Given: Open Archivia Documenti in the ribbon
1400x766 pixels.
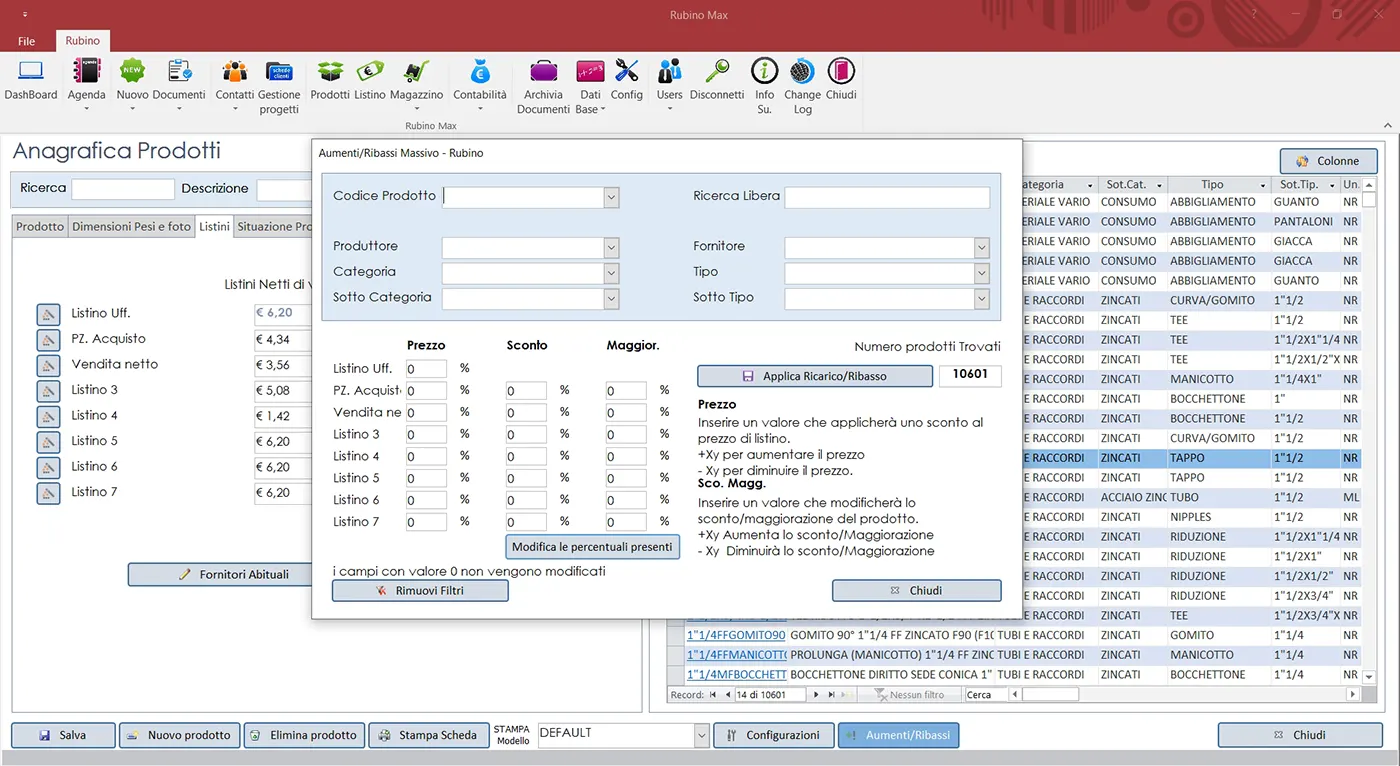Looking at the screenshot, I should (x=543, y=87).
